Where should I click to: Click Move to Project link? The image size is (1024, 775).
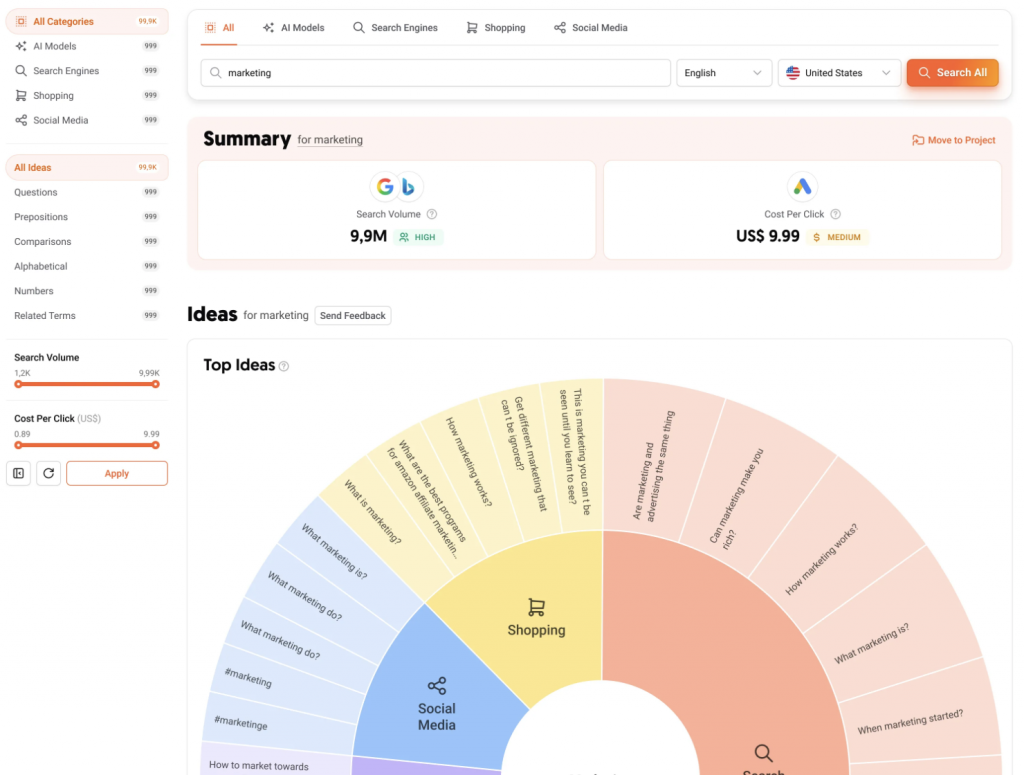[953, 140]
